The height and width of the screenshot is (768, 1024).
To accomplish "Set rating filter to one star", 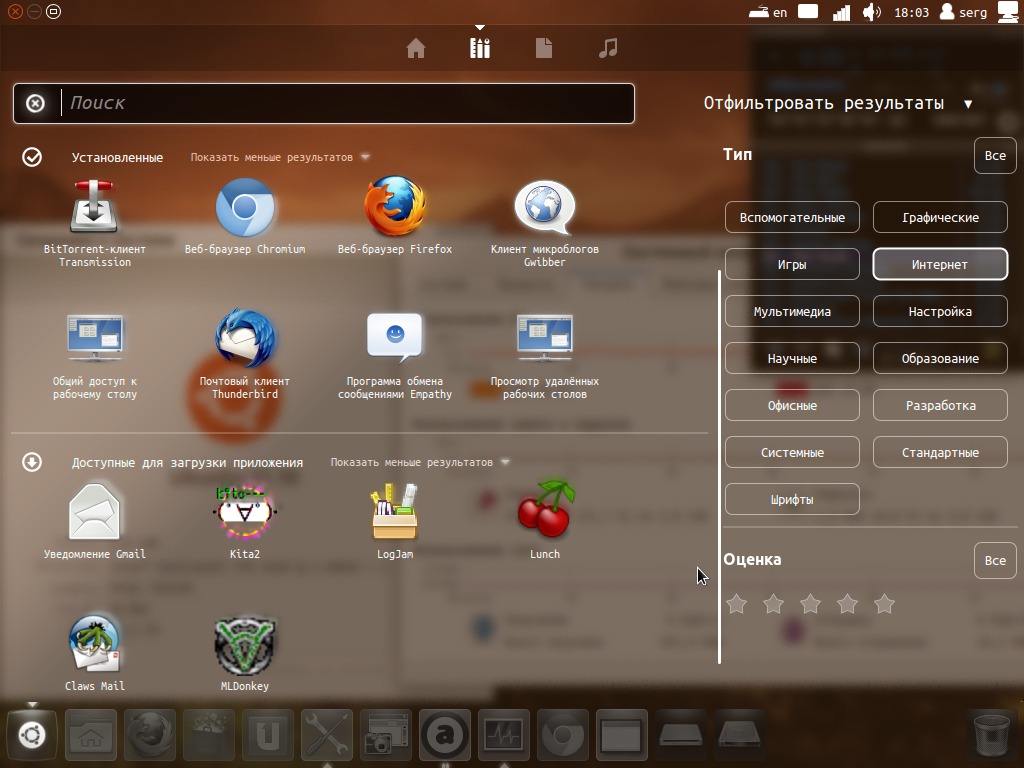I will point(737,604).
